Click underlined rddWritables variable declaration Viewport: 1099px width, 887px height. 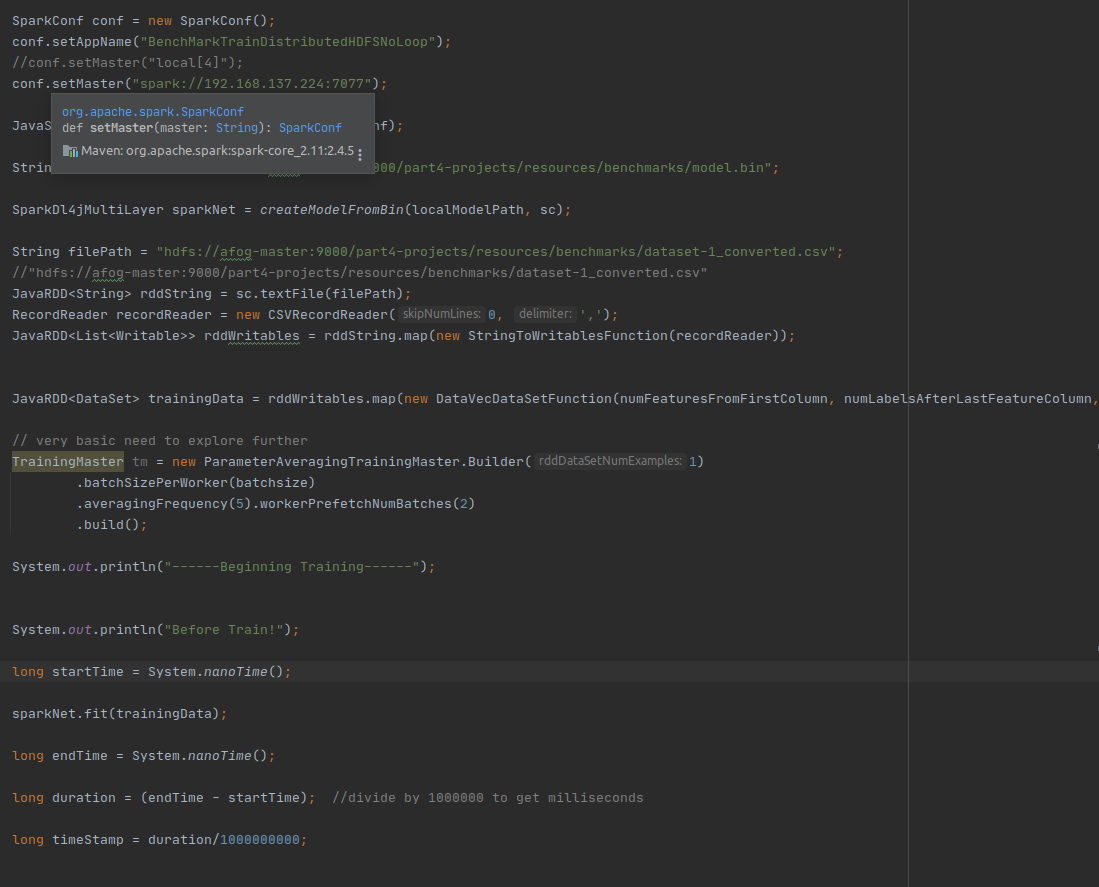coord(252,336)
